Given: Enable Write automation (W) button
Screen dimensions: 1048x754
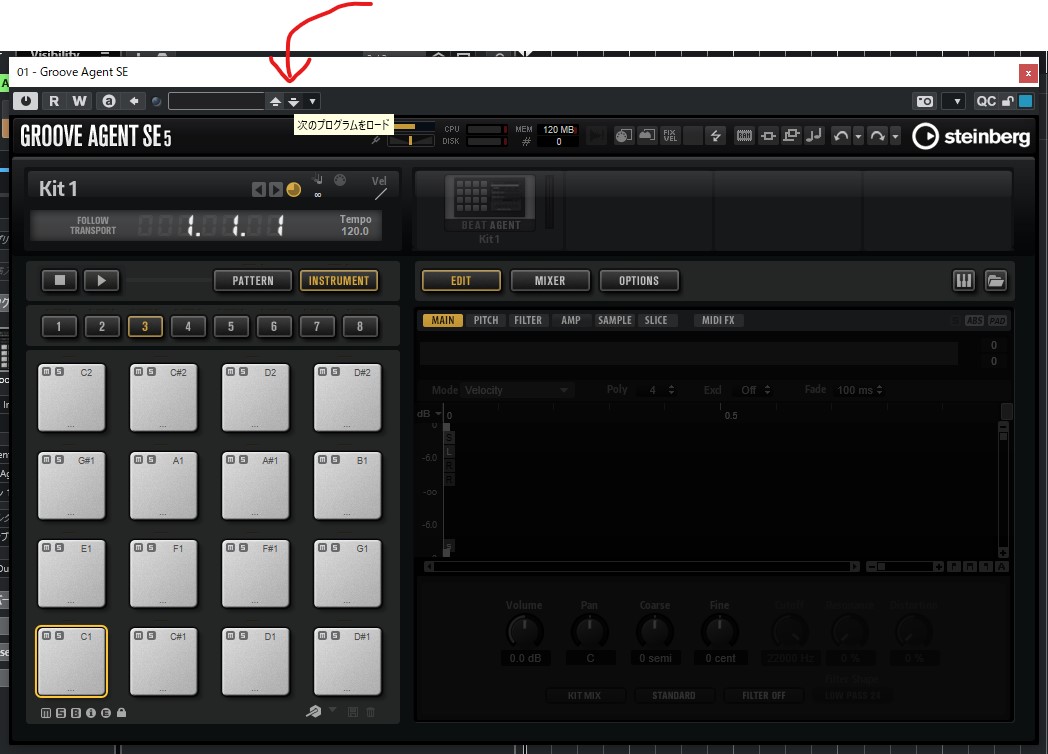Looking at the screenshot, I should coord(80,101).
